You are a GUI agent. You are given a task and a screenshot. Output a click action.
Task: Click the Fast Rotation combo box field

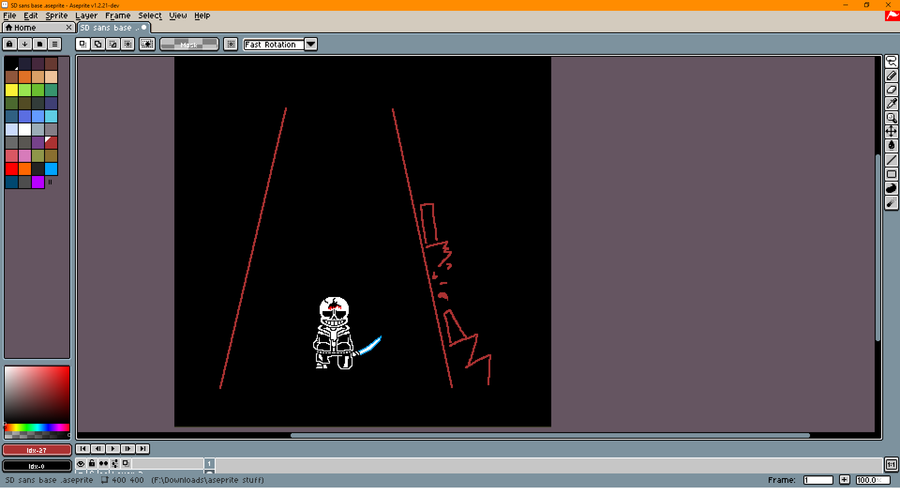click(274, 44)
